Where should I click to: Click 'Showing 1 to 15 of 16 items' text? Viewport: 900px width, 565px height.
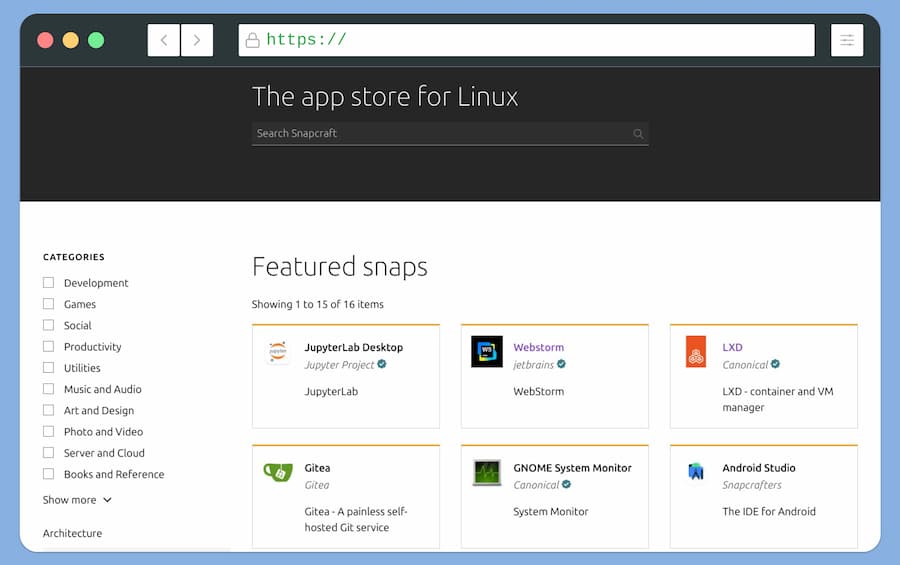[x=317, y=304]
